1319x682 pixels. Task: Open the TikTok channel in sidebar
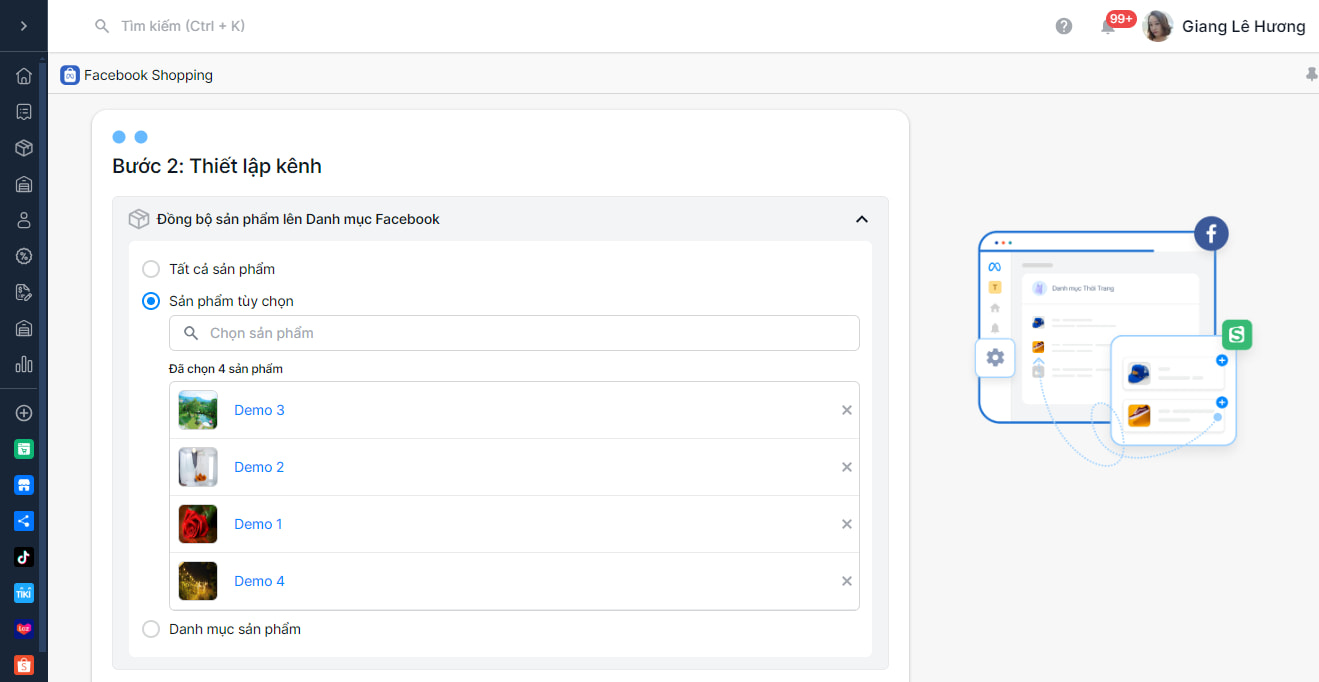pos(24,557)
